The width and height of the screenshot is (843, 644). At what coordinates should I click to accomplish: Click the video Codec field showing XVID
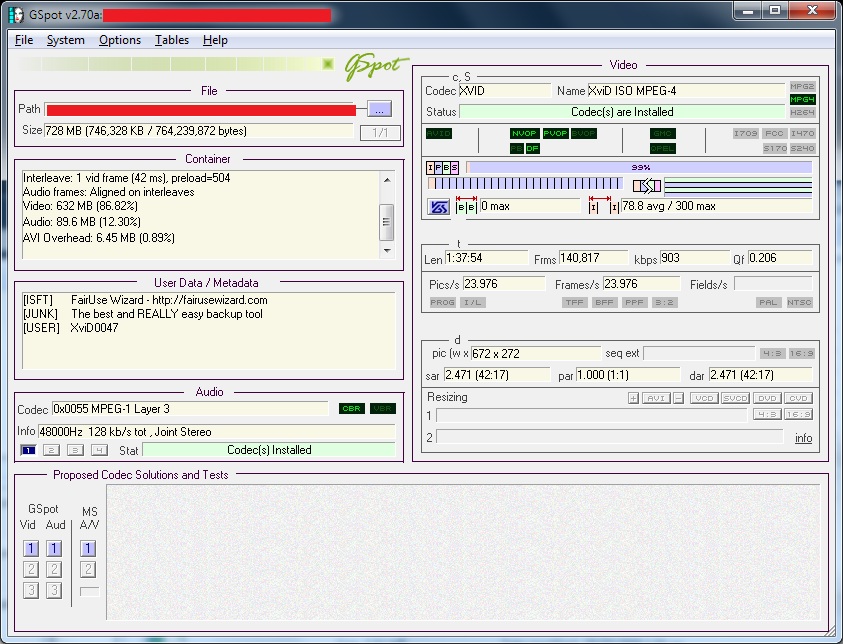point(504,91)
